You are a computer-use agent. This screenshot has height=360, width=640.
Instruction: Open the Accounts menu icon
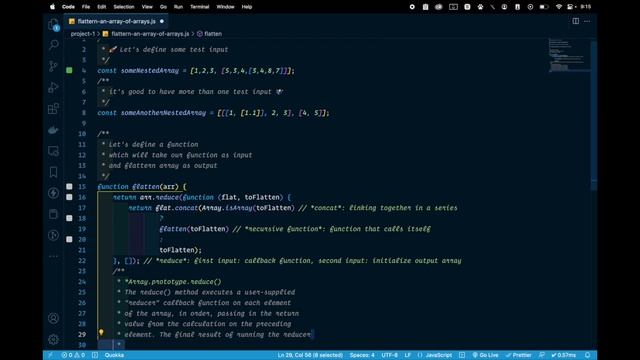(x=53, y=318)
